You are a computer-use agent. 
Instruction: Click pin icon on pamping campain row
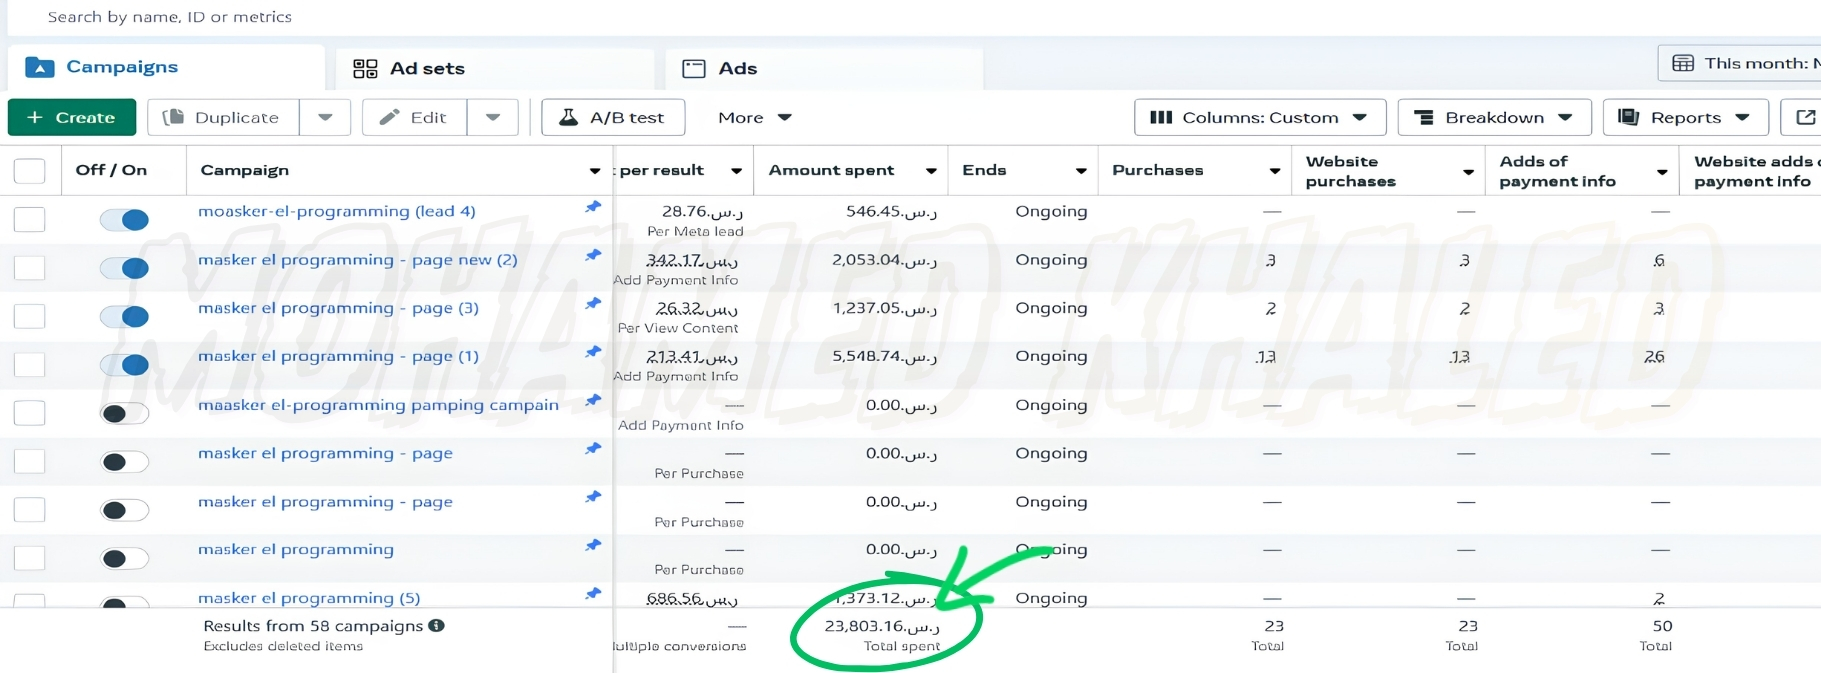(x=593, y=400)
